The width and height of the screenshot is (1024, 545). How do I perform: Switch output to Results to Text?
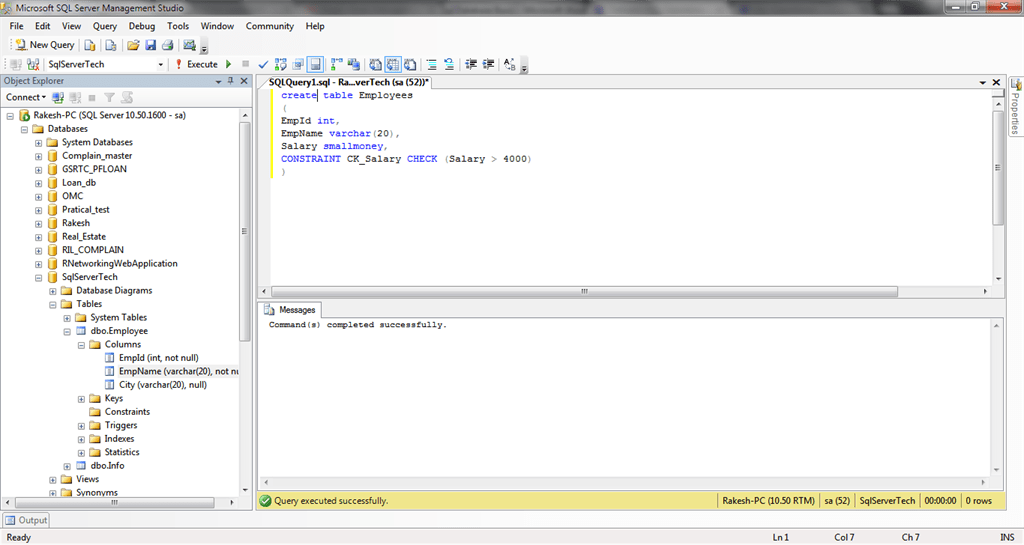[376, 64]
